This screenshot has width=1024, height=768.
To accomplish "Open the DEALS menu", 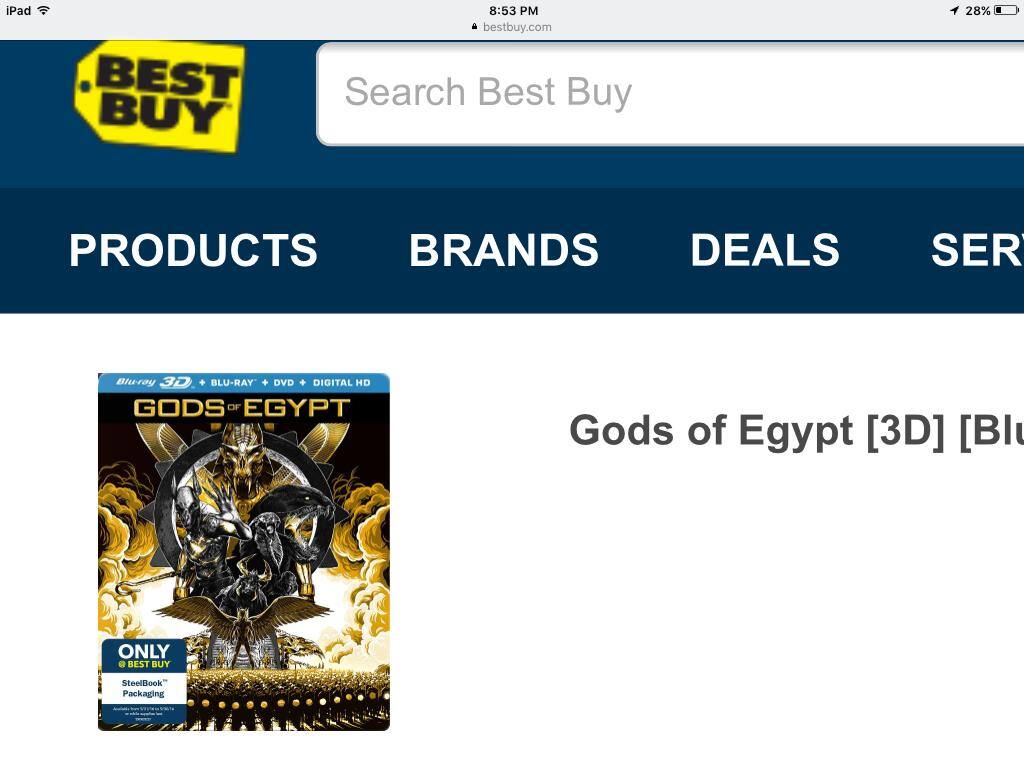I will [765, 250].
